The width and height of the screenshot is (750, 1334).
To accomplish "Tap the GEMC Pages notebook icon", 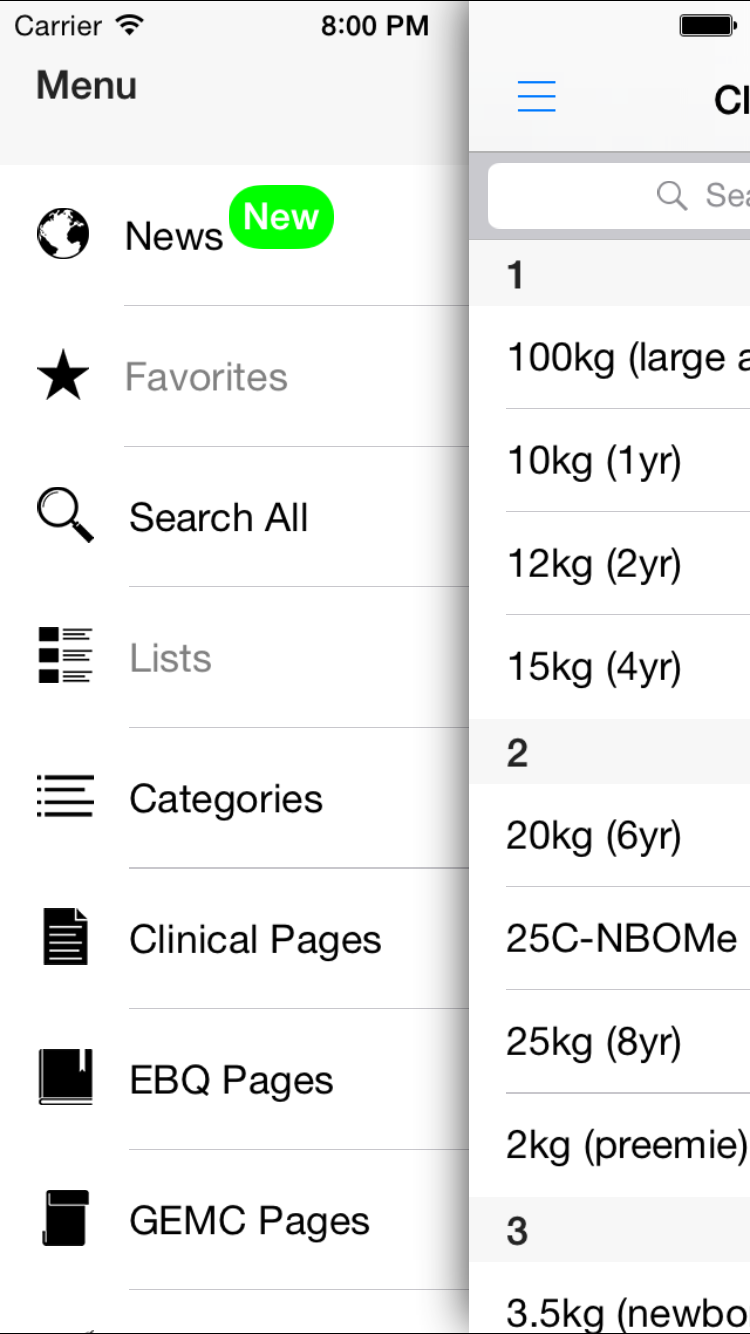I will (x=65, y=1218).
